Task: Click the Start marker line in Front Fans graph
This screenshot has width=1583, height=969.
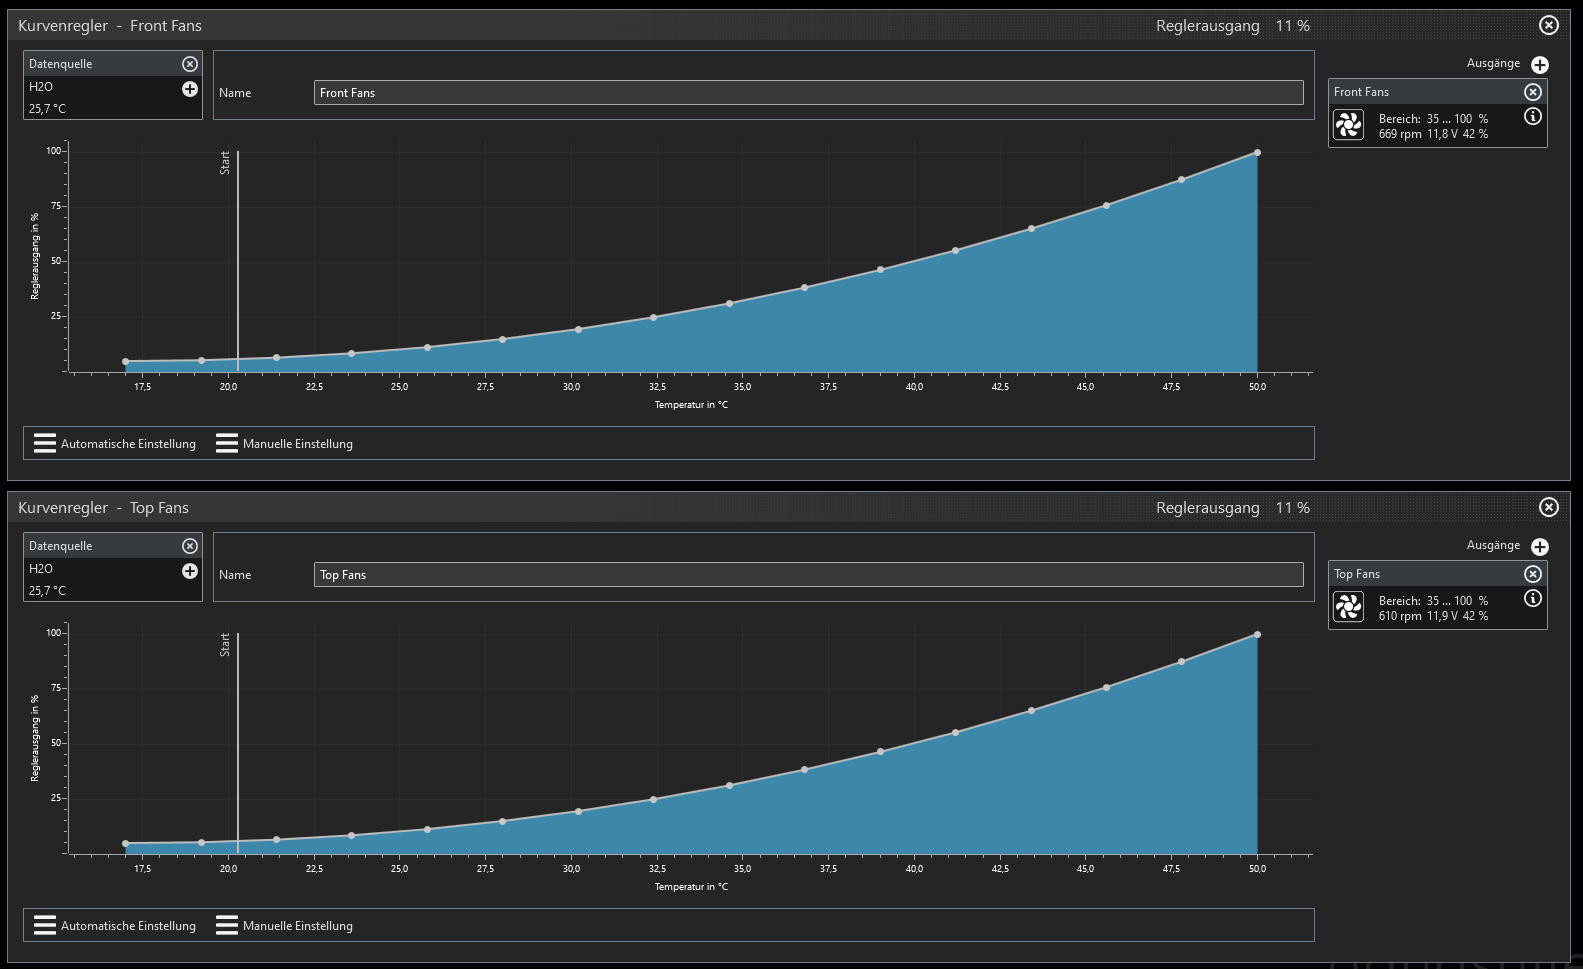Action: click(x=238, y=261)
